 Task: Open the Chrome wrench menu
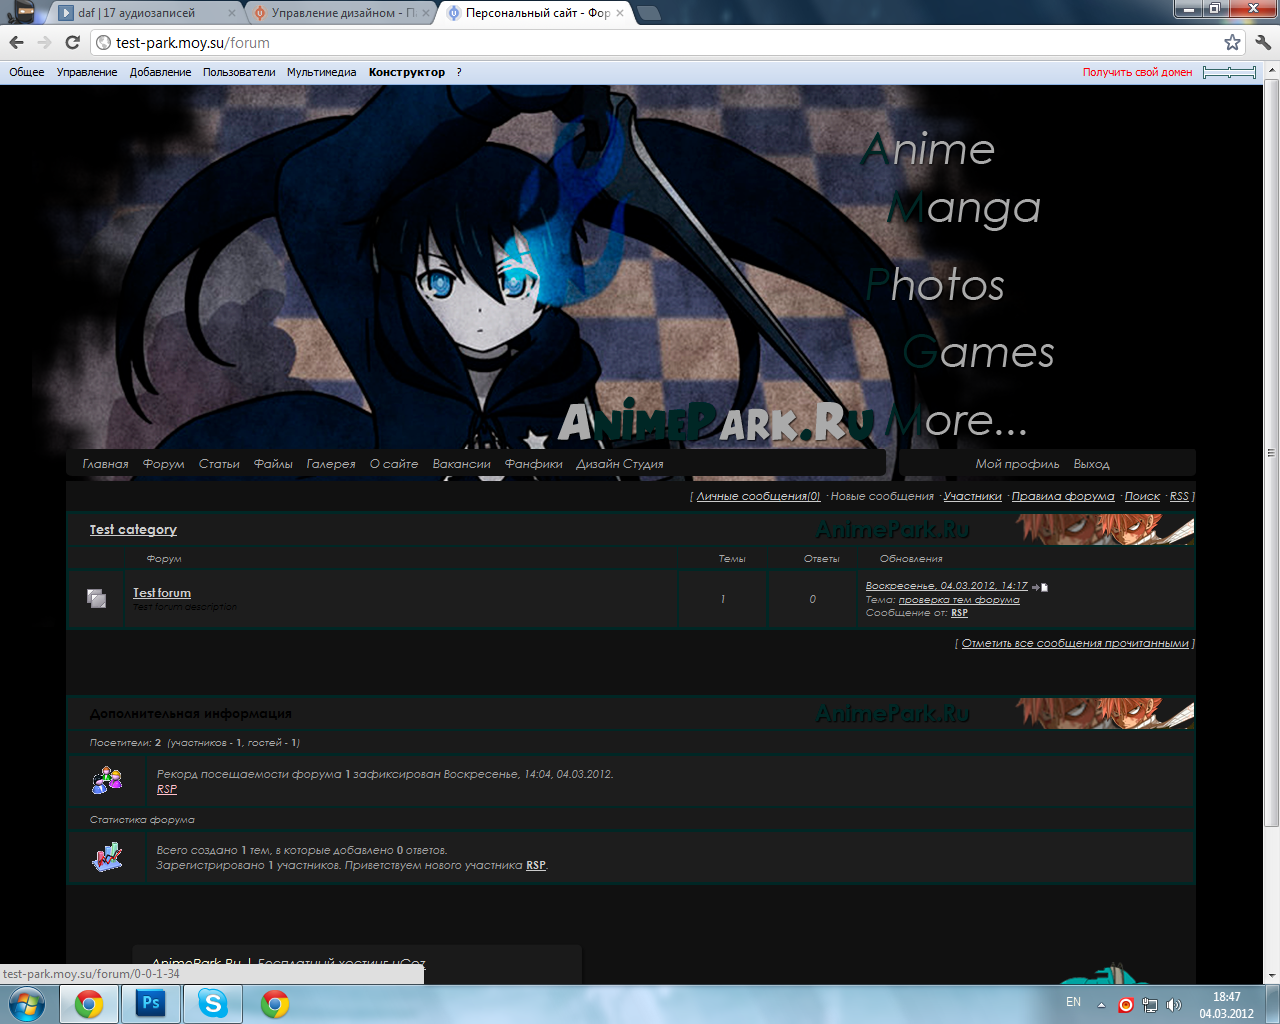click(x=1263, y=42)
